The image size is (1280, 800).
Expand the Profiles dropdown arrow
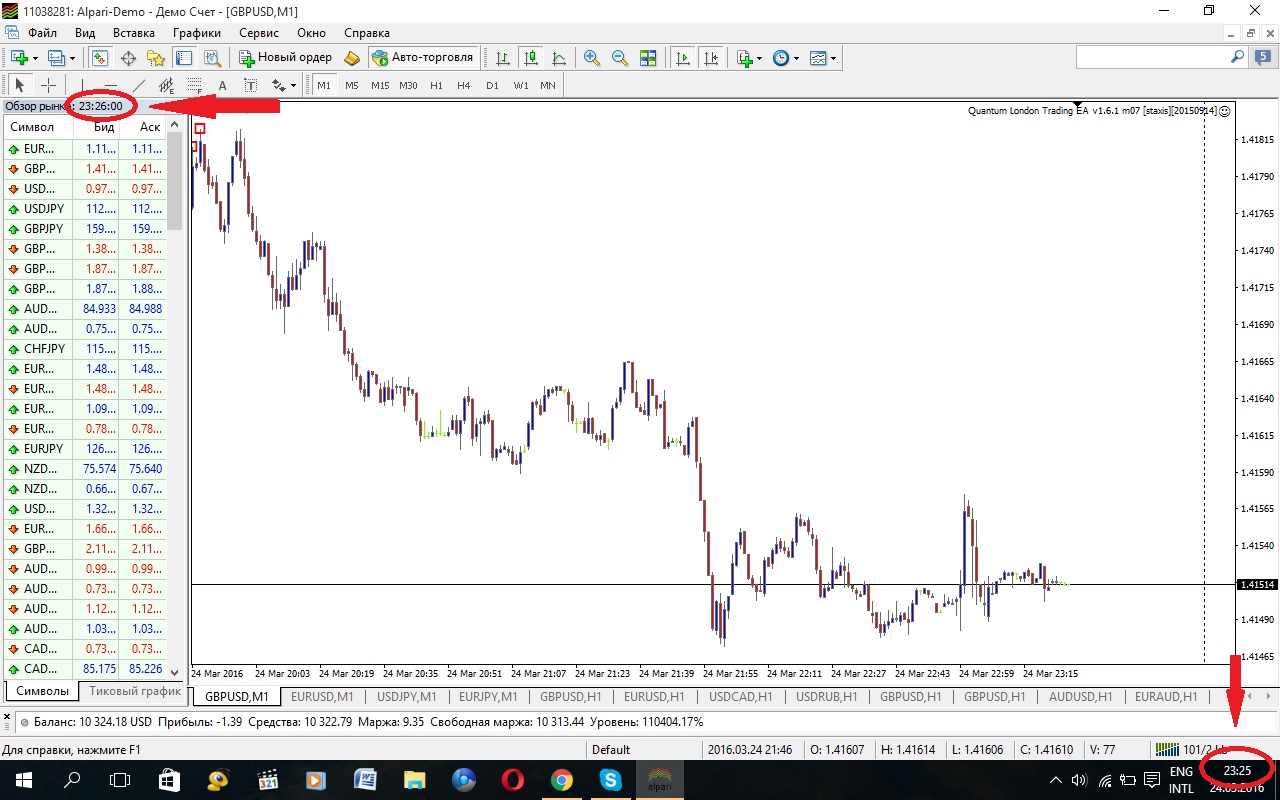click(x=73, y=58)
